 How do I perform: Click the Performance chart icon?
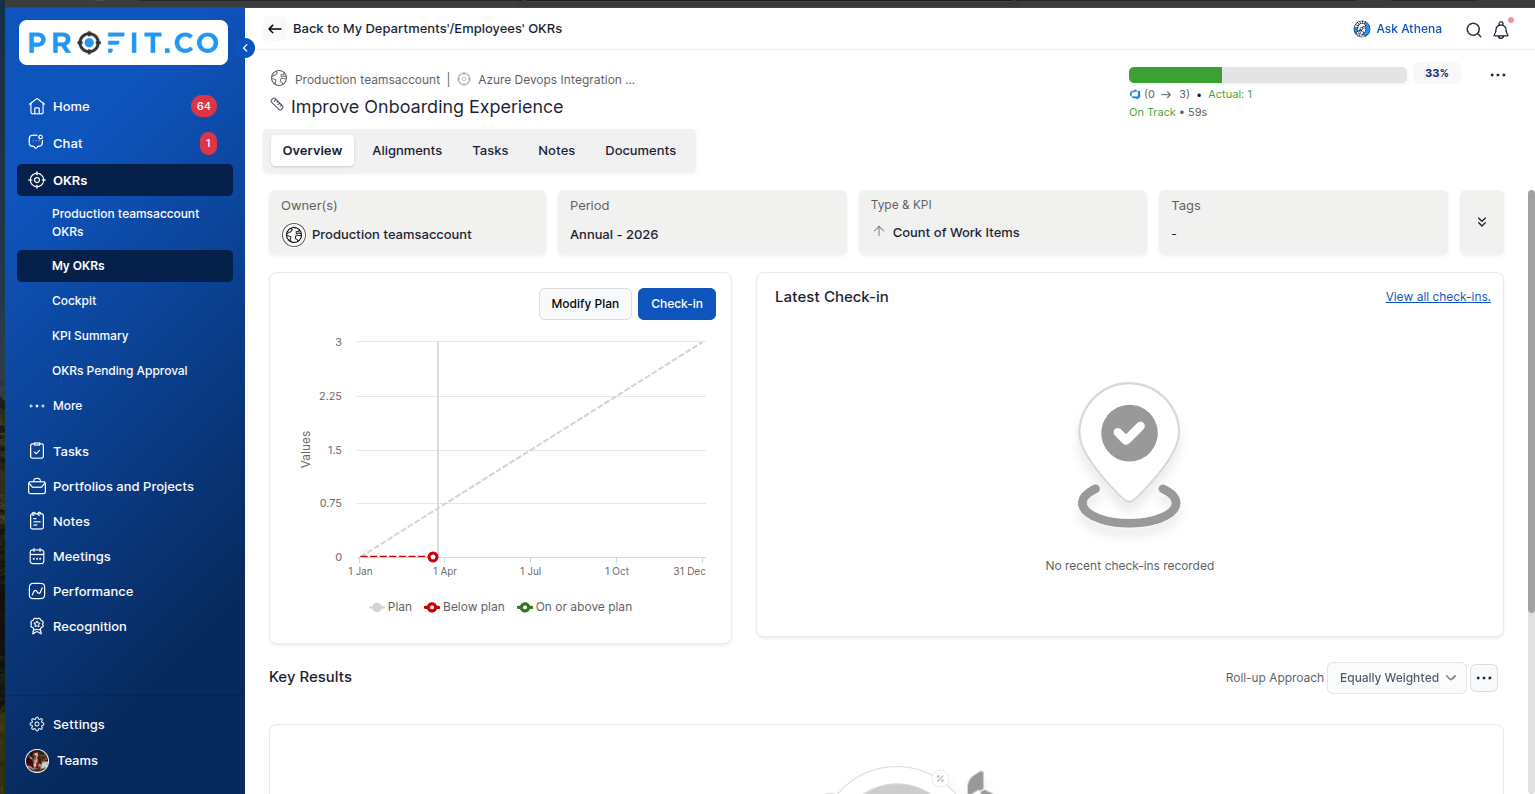click(37, 591)
